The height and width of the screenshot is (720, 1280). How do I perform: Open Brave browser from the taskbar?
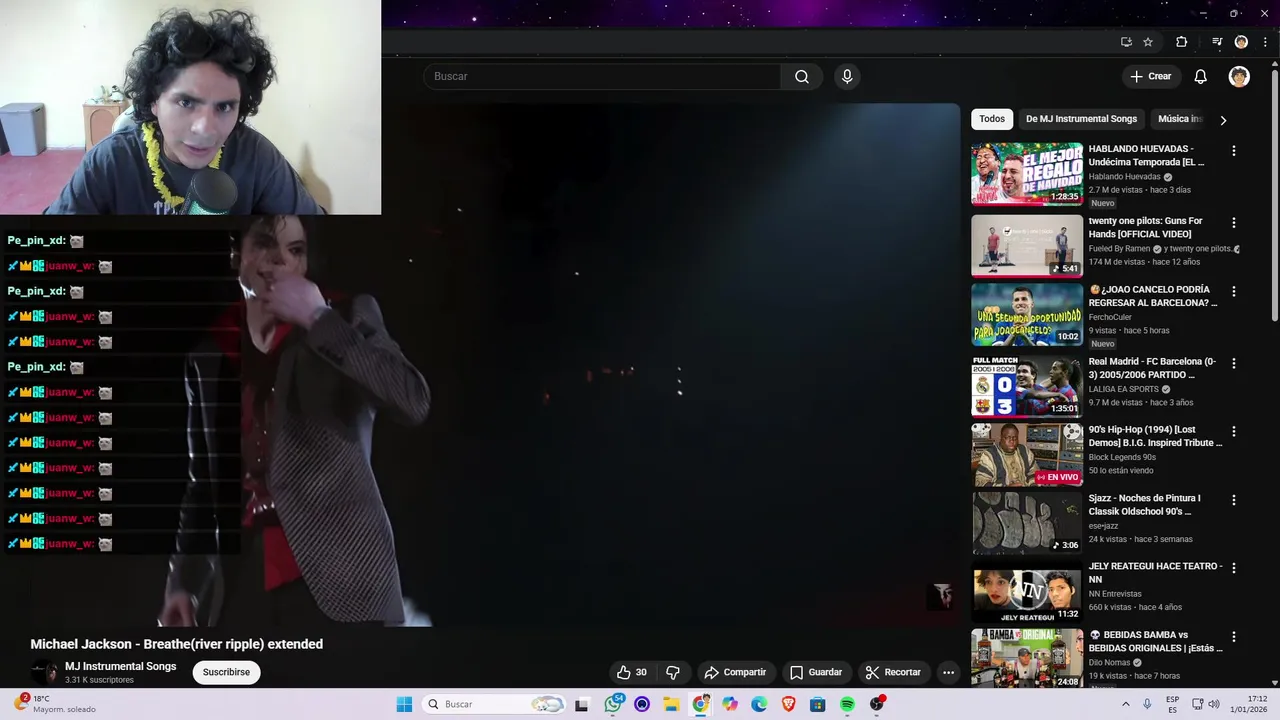click(x=788, y=704)
